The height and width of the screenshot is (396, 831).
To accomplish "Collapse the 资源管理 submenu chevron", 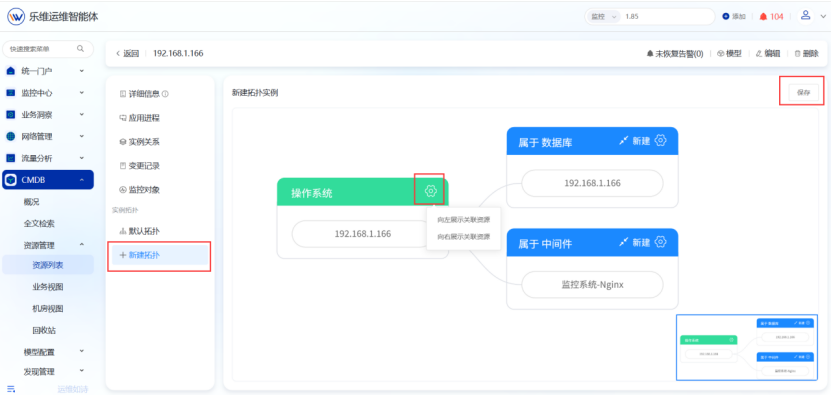I will 82,244.
